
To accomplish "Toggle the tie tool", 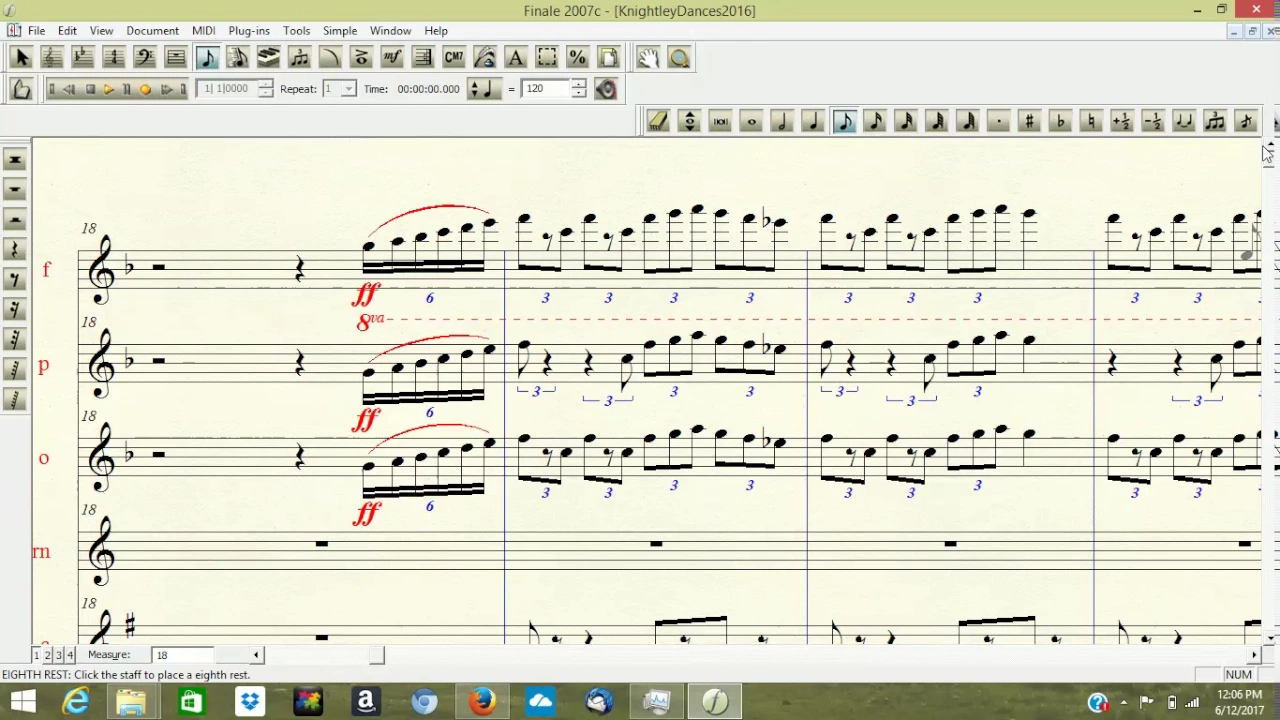I will [x=1184, y=121].
